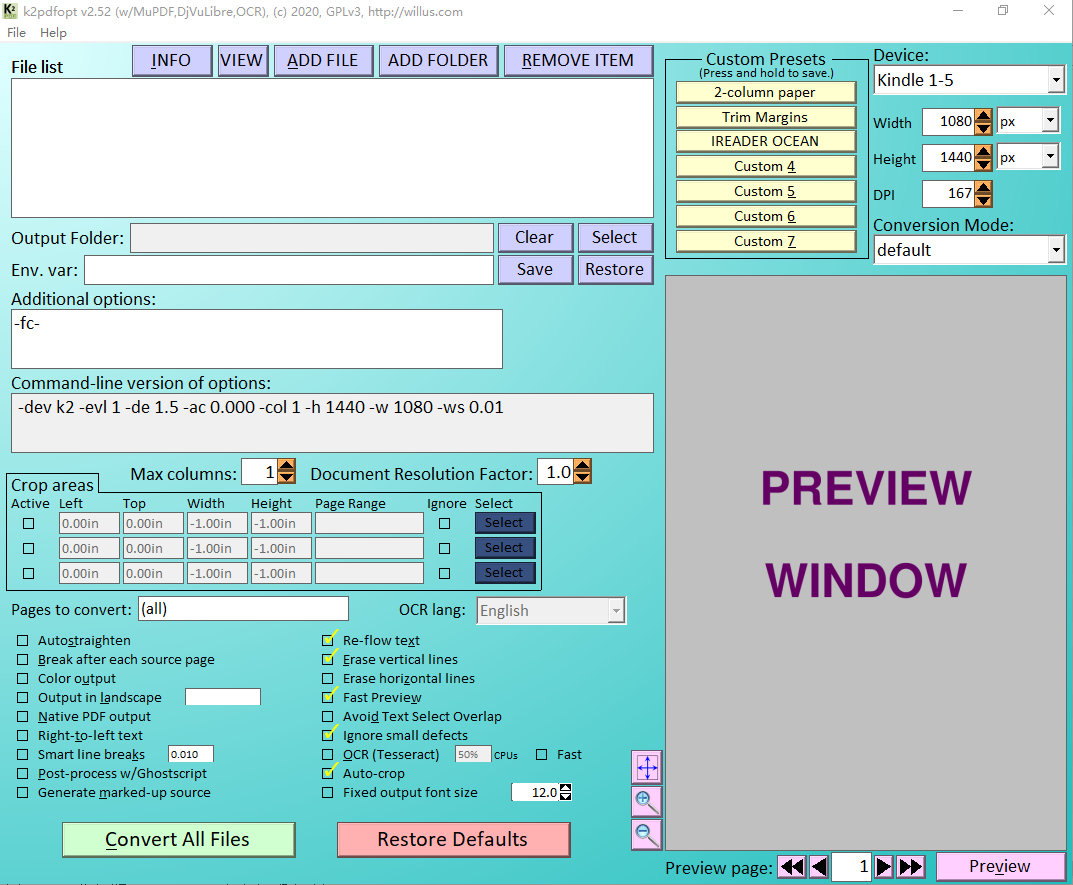Click the zoom in magnifier icon

(647, 801)
